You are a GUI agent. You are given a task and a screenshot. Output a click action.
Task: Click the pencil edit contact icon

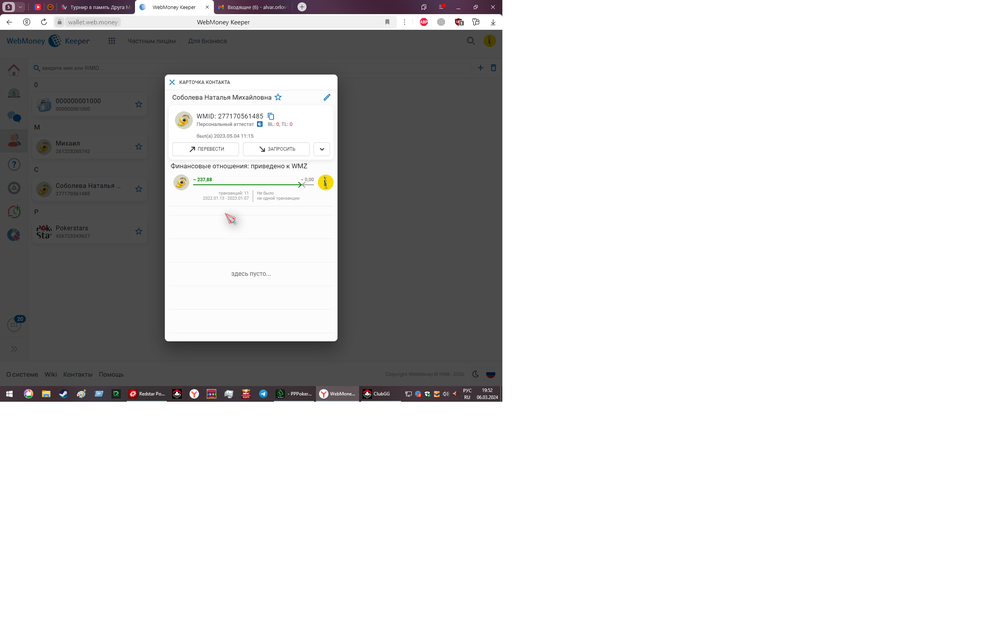(x=327, y=98)
